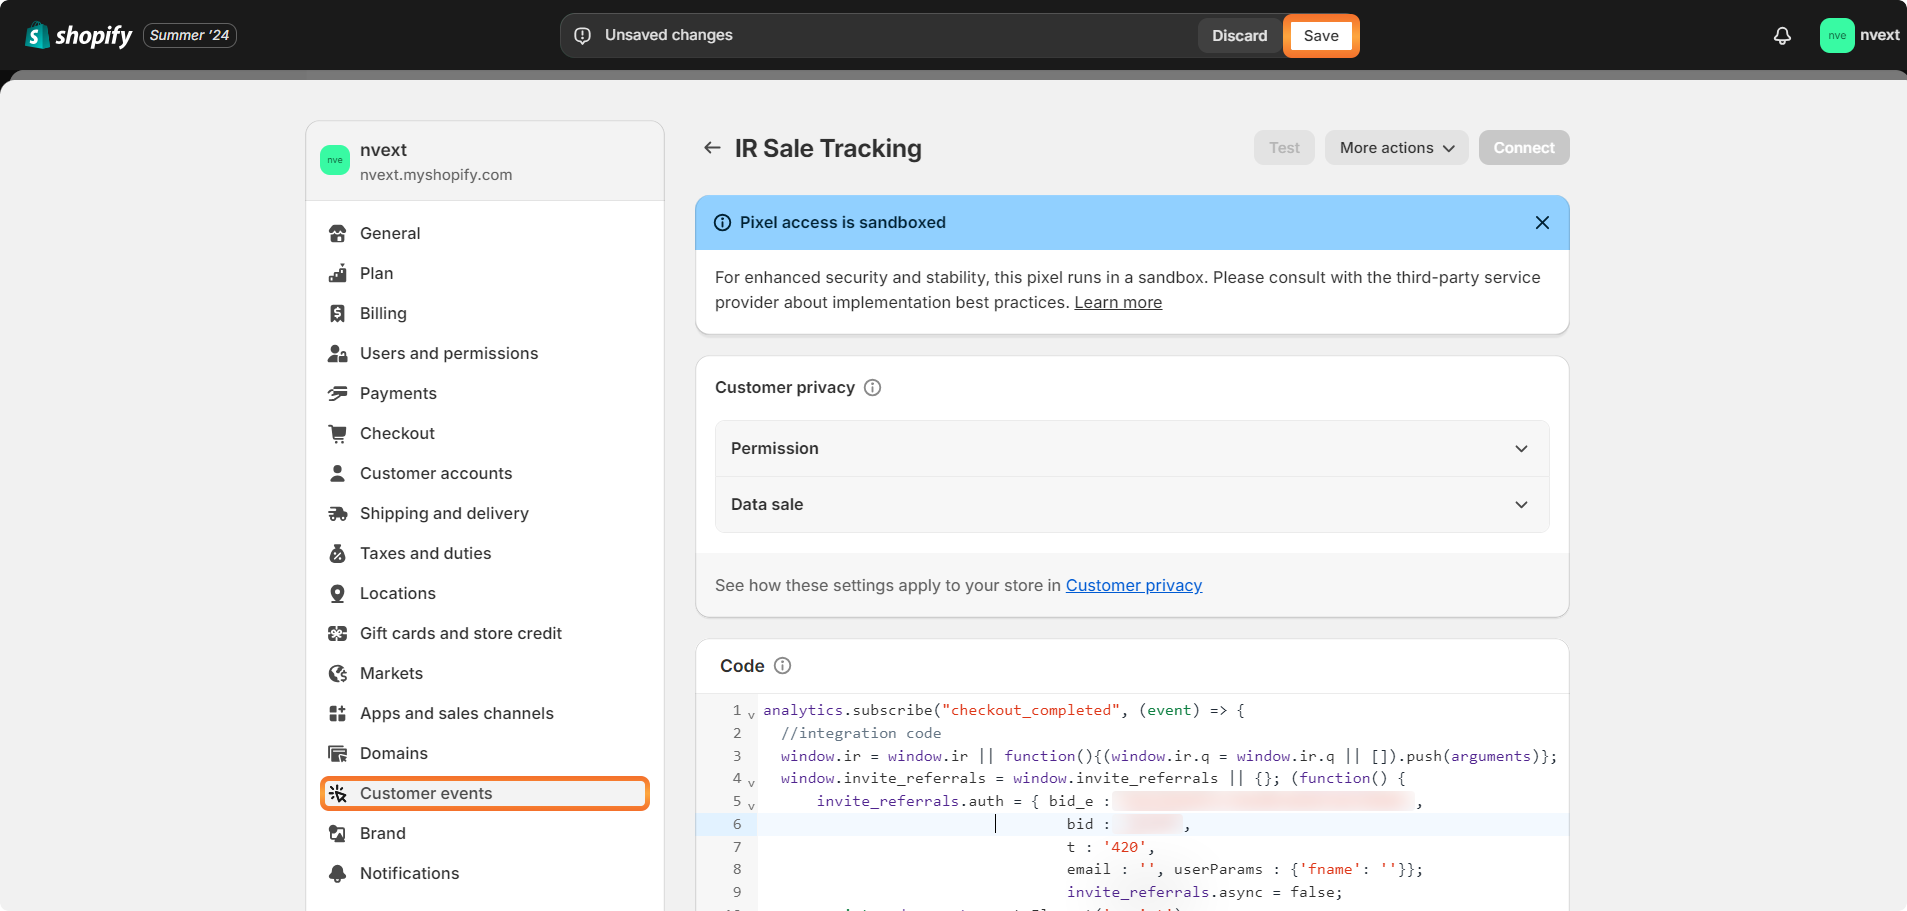The image size is (1907, 911).
Task: Open the notifications bell
Action: click(x=1782, y=35)
